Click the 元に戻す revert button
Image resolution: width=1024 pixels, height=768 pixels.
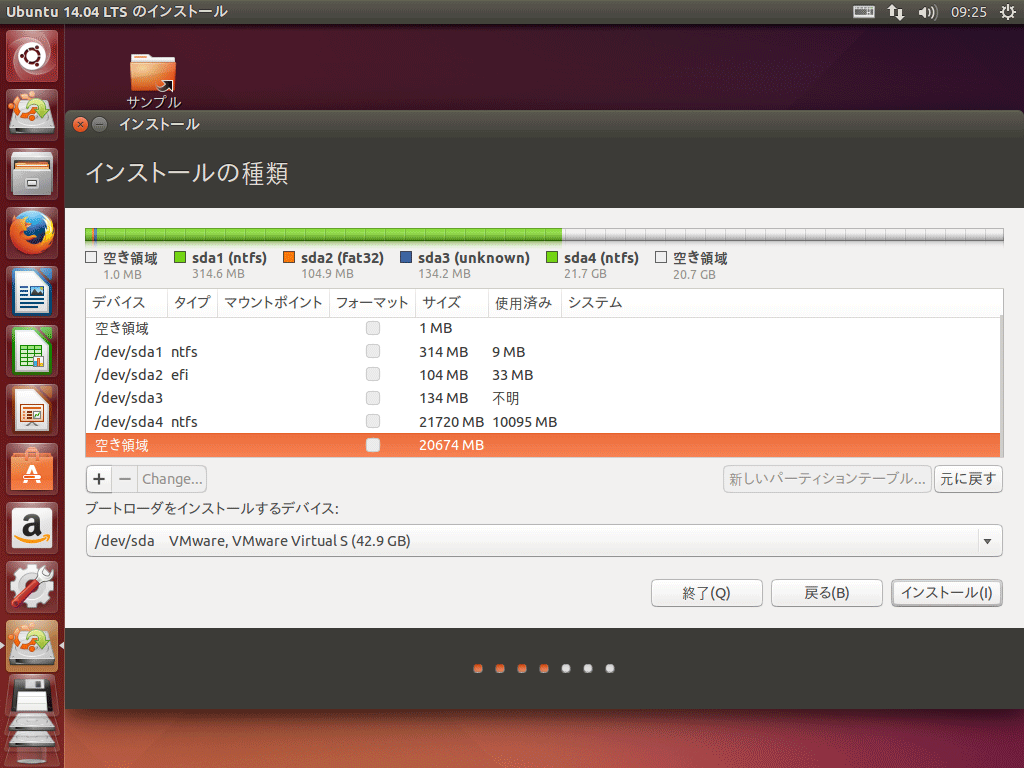point(968,479)
